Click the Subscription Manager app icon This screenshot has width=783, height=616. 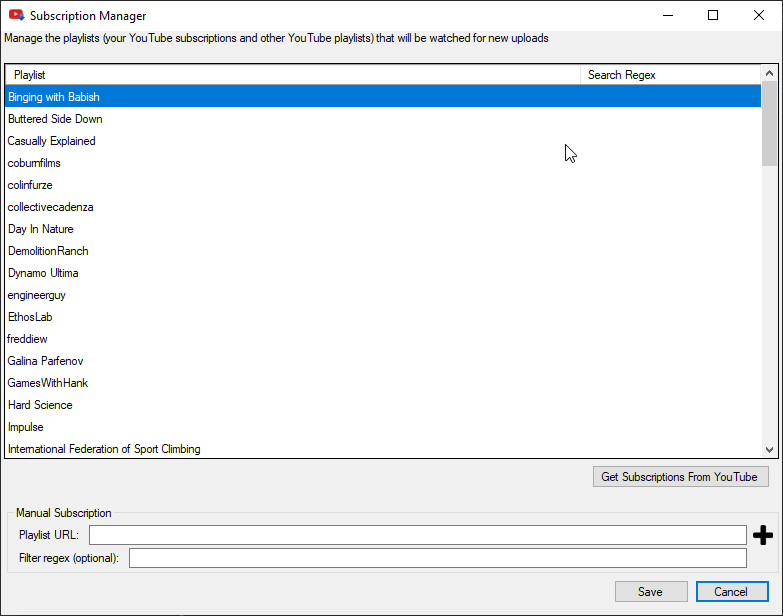16,15
